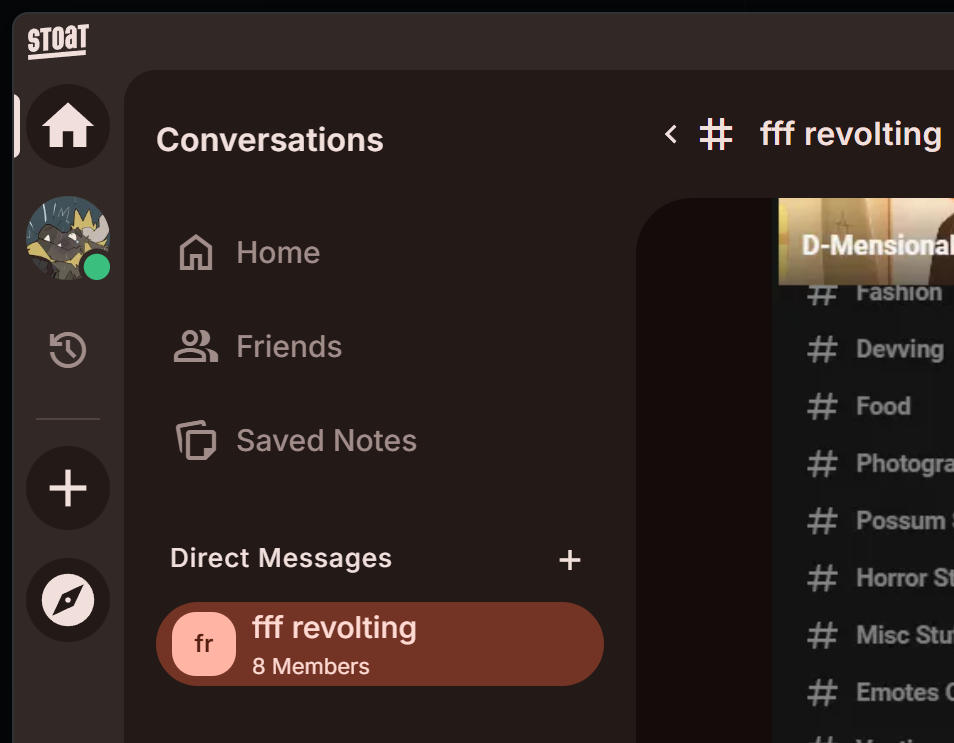Click the D-Mensional server banner
Viewport: 954px width, 743px height.
(866, 242)
